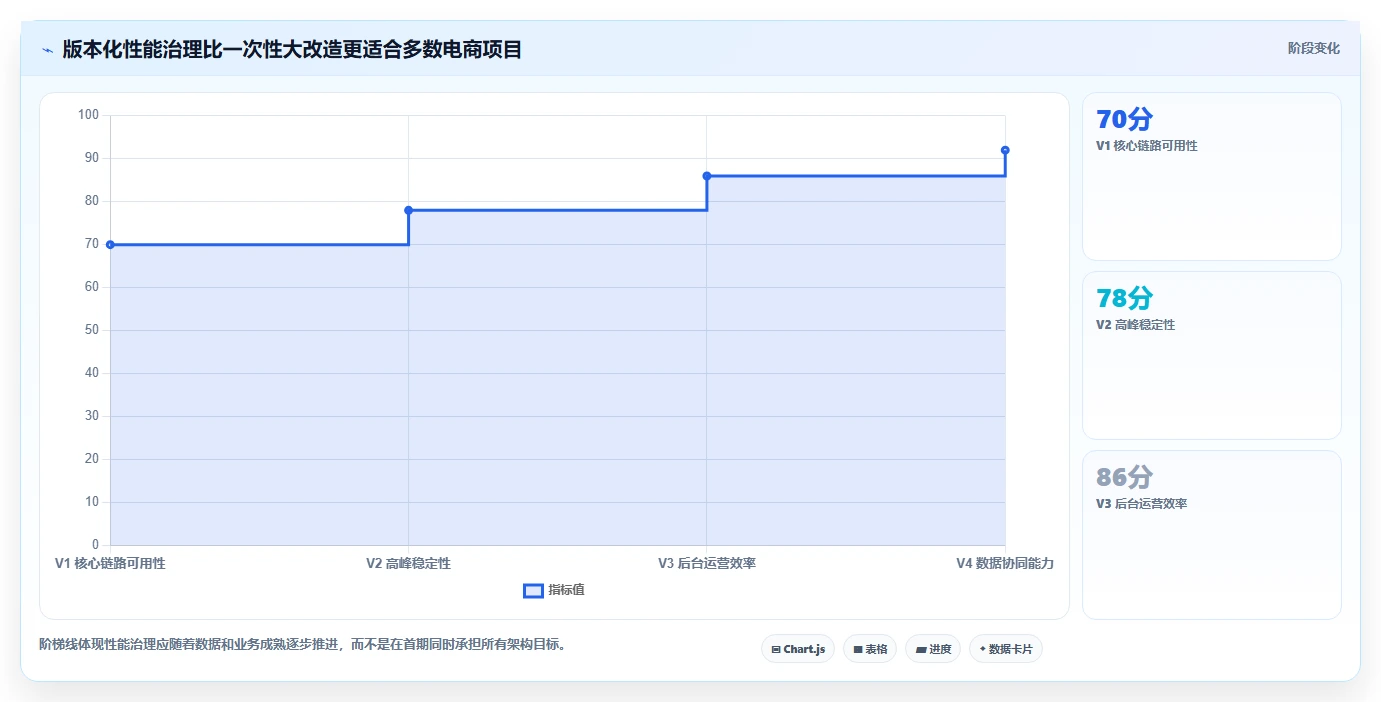
Task: Click the 70分 score value
Action: point(1124,120)
